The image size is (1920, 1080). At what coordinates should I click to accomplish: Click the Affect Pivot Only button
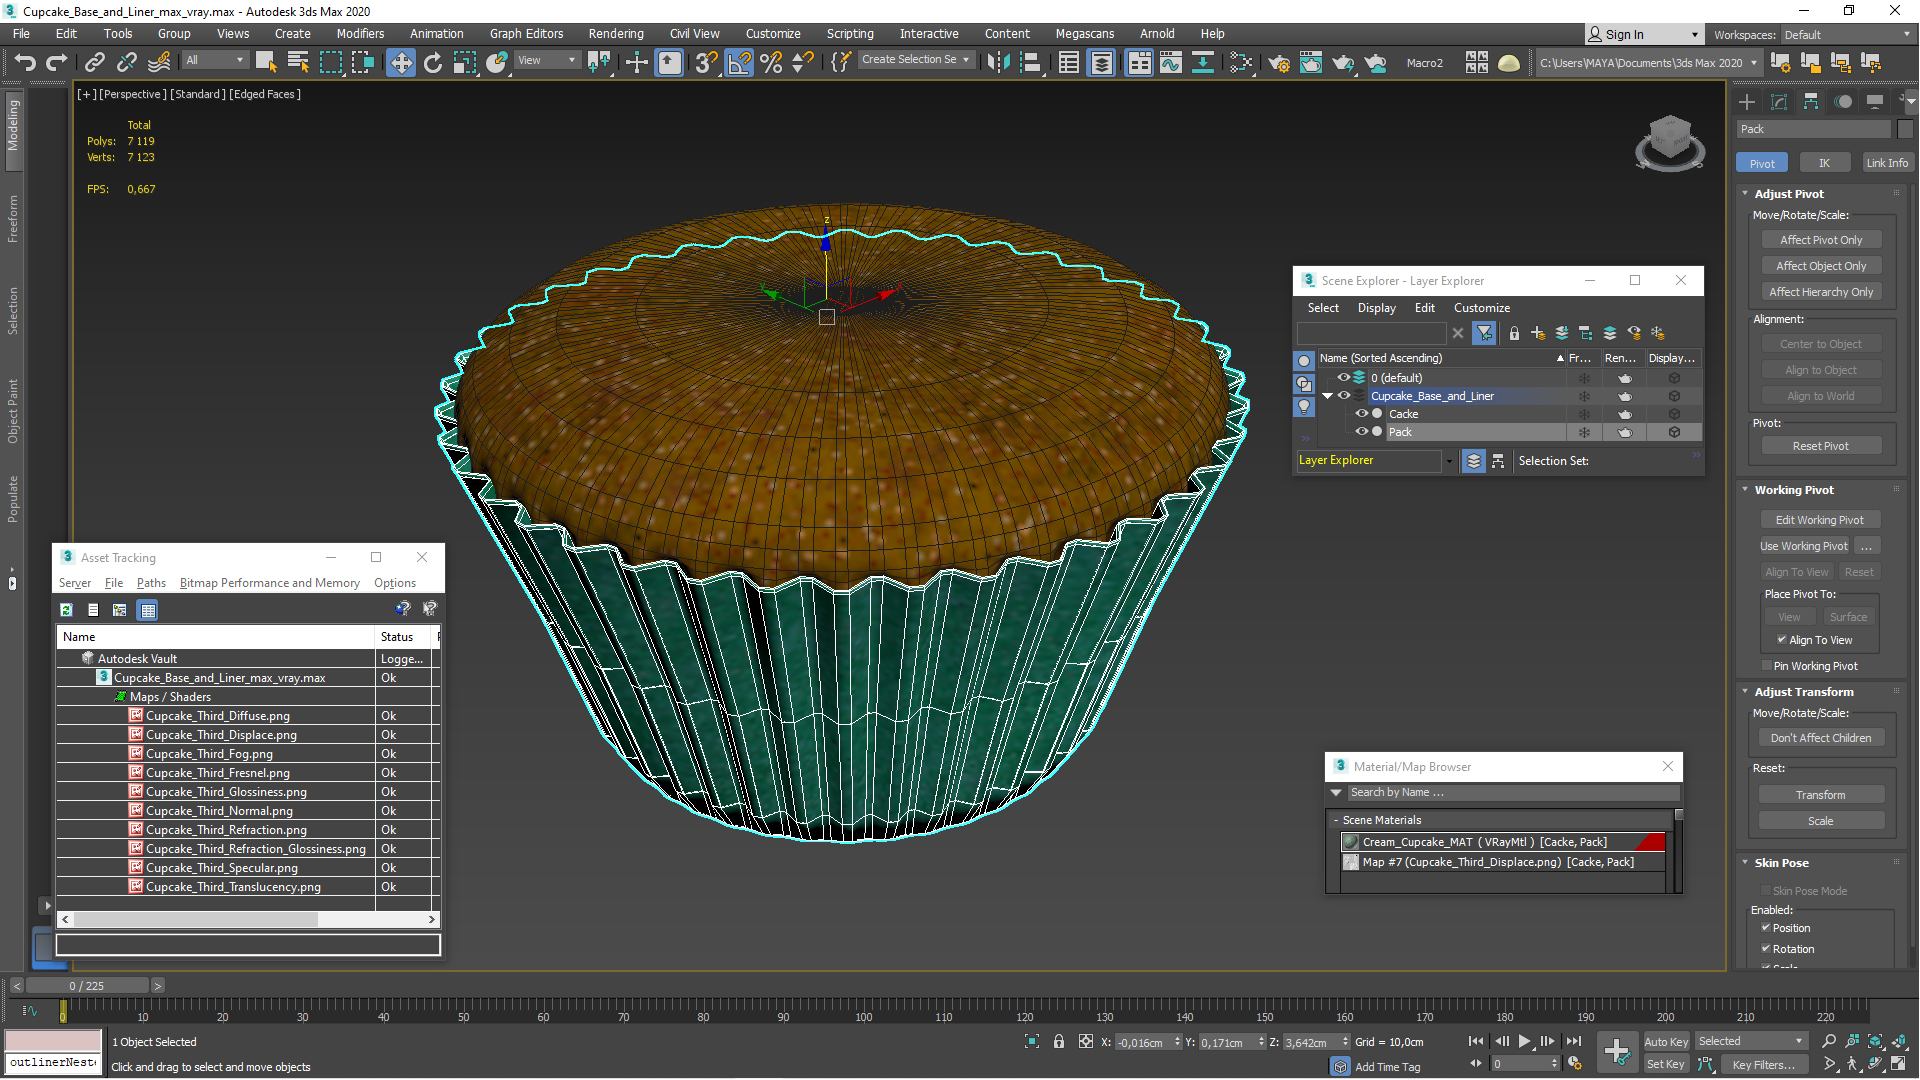(x=1821, y=240)
